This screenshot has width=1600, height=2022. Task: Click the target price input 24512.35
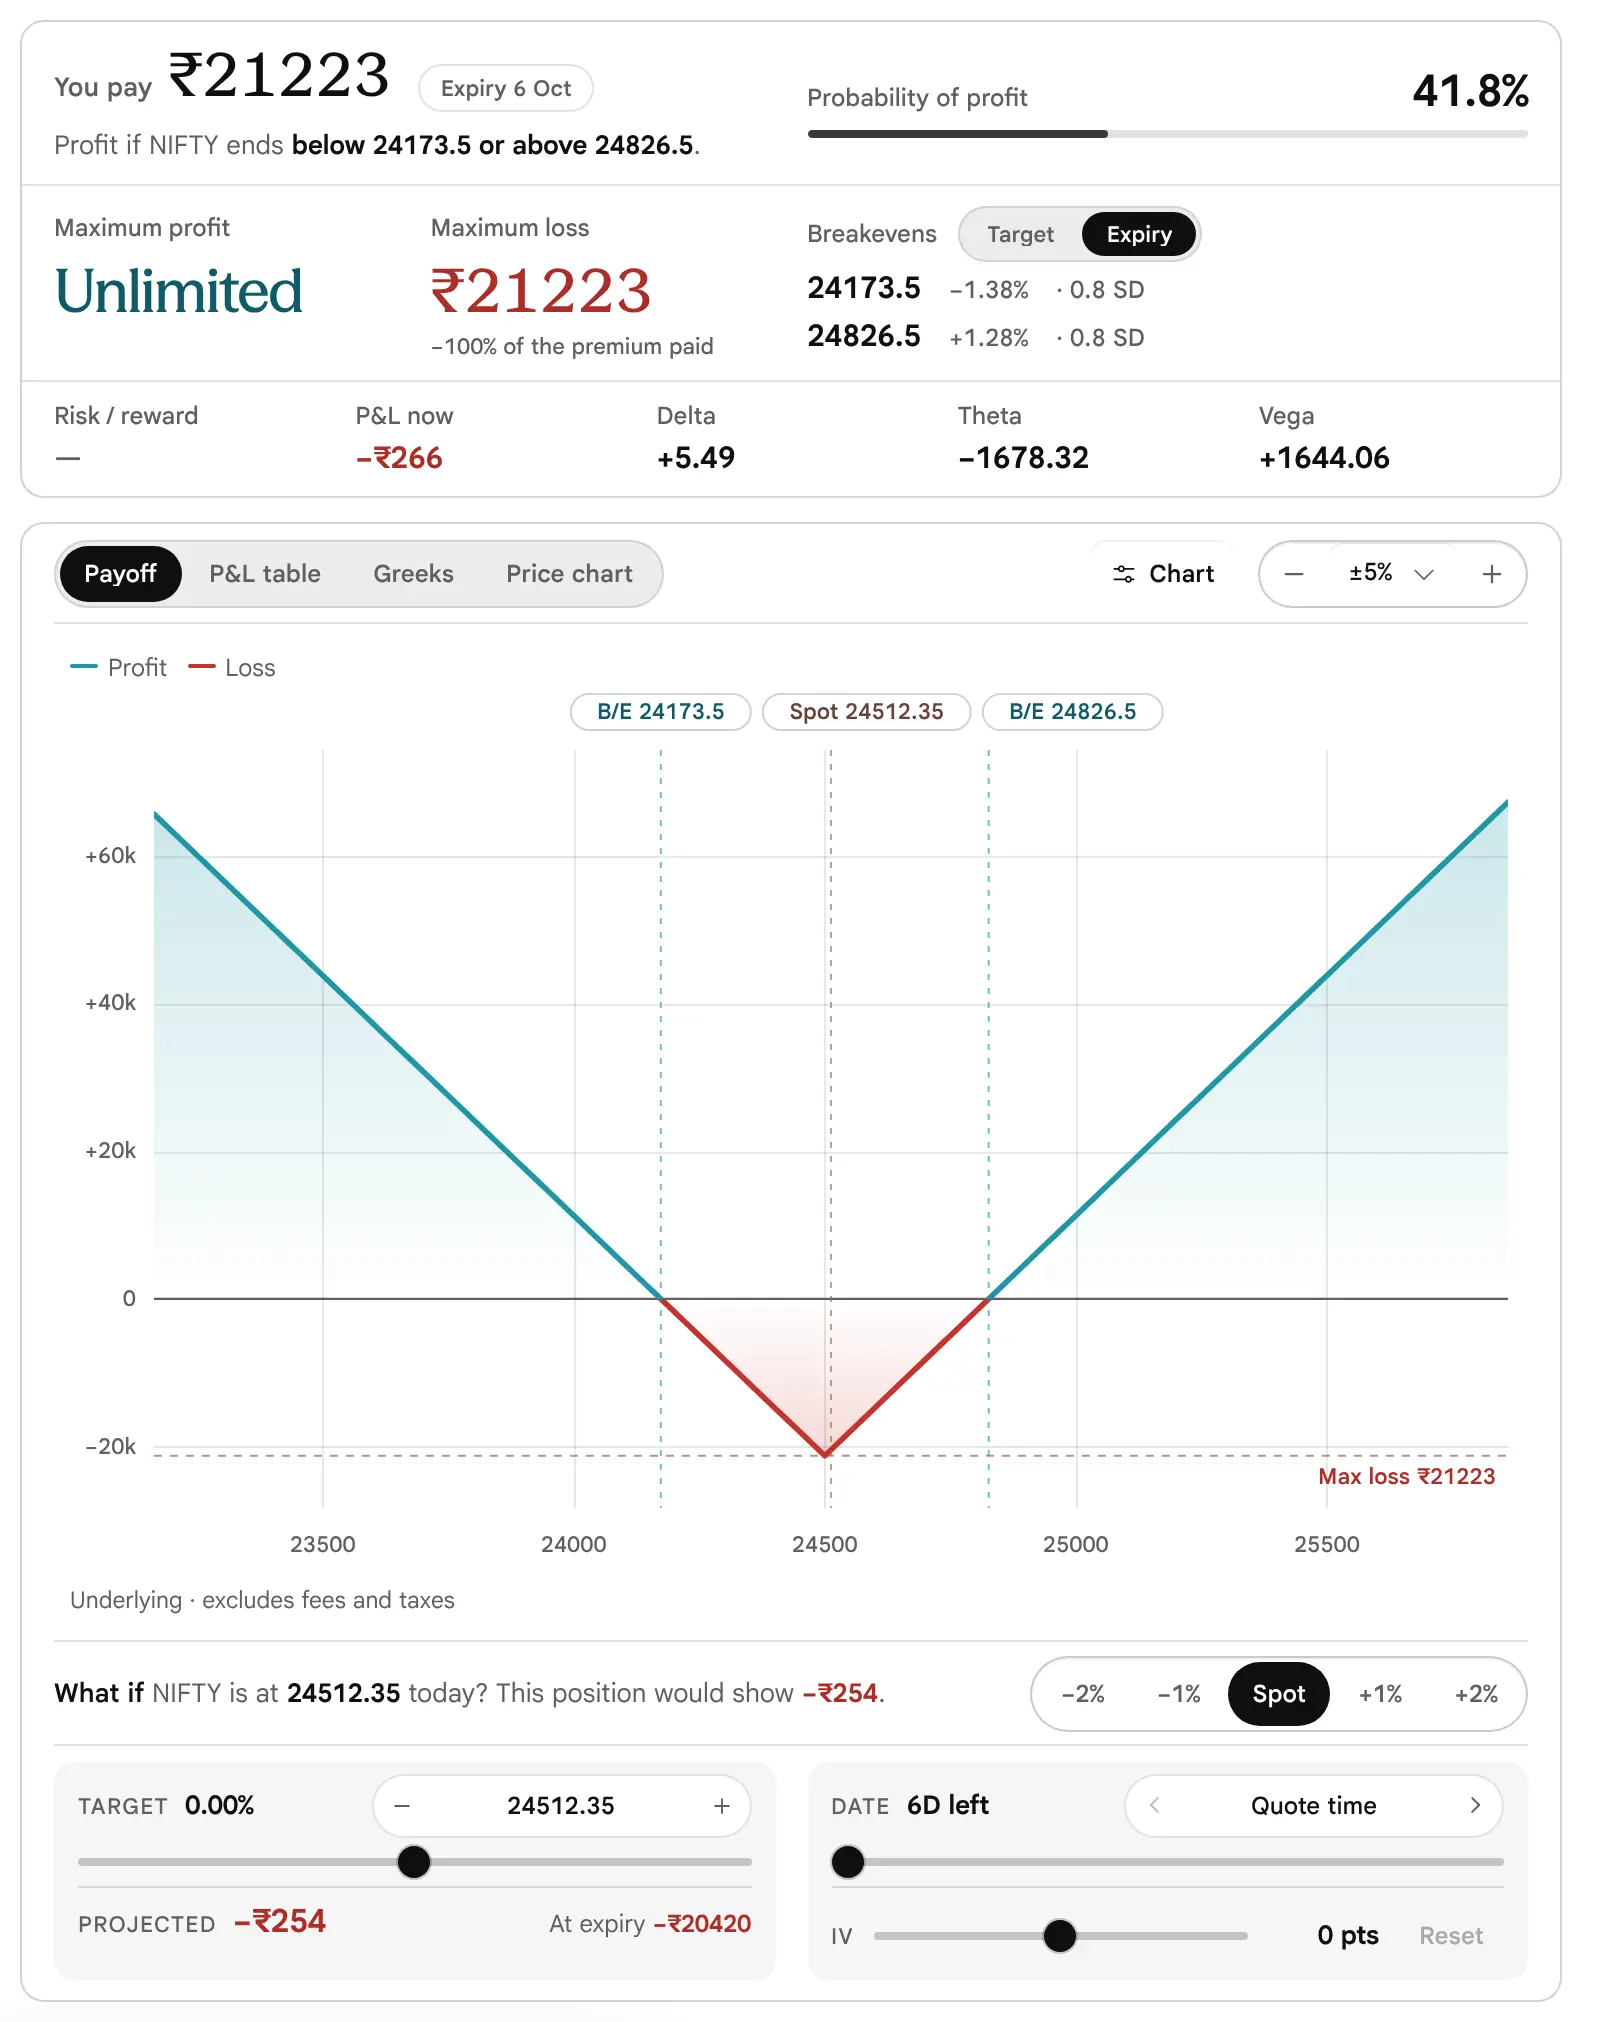[x=561, y=1806]
